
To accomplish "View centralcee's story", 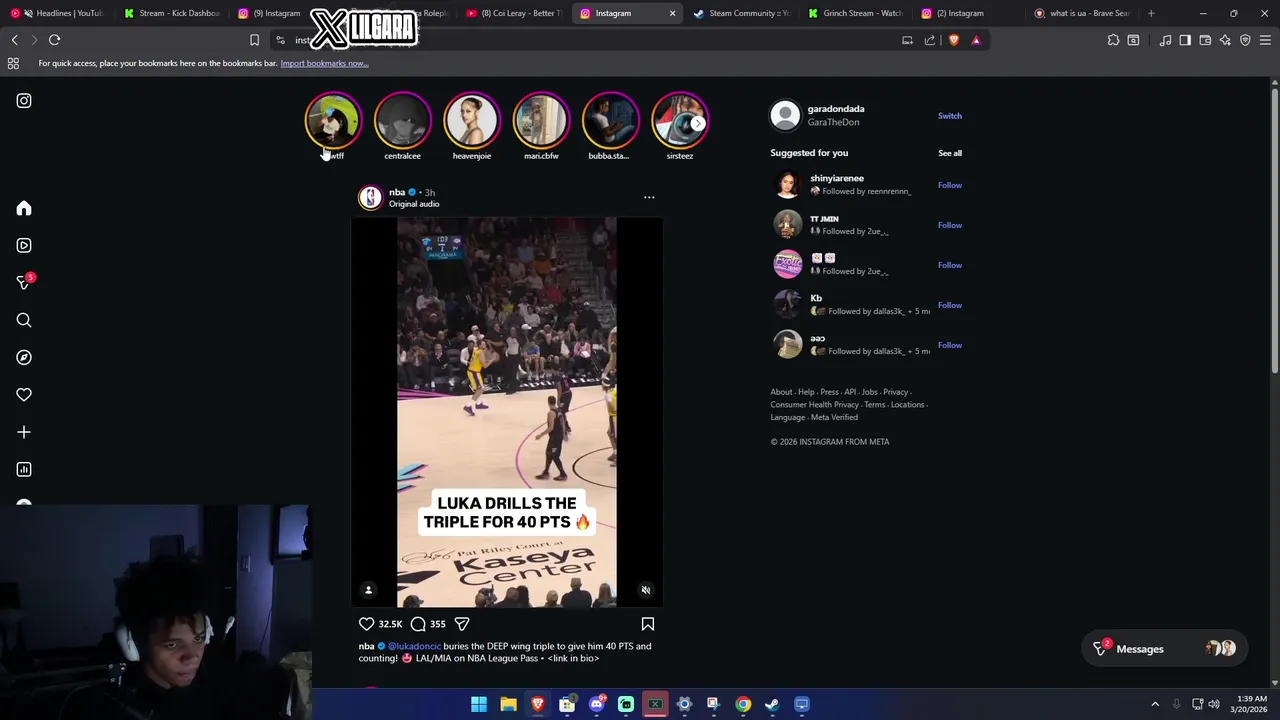I will [x=402, y=121].
